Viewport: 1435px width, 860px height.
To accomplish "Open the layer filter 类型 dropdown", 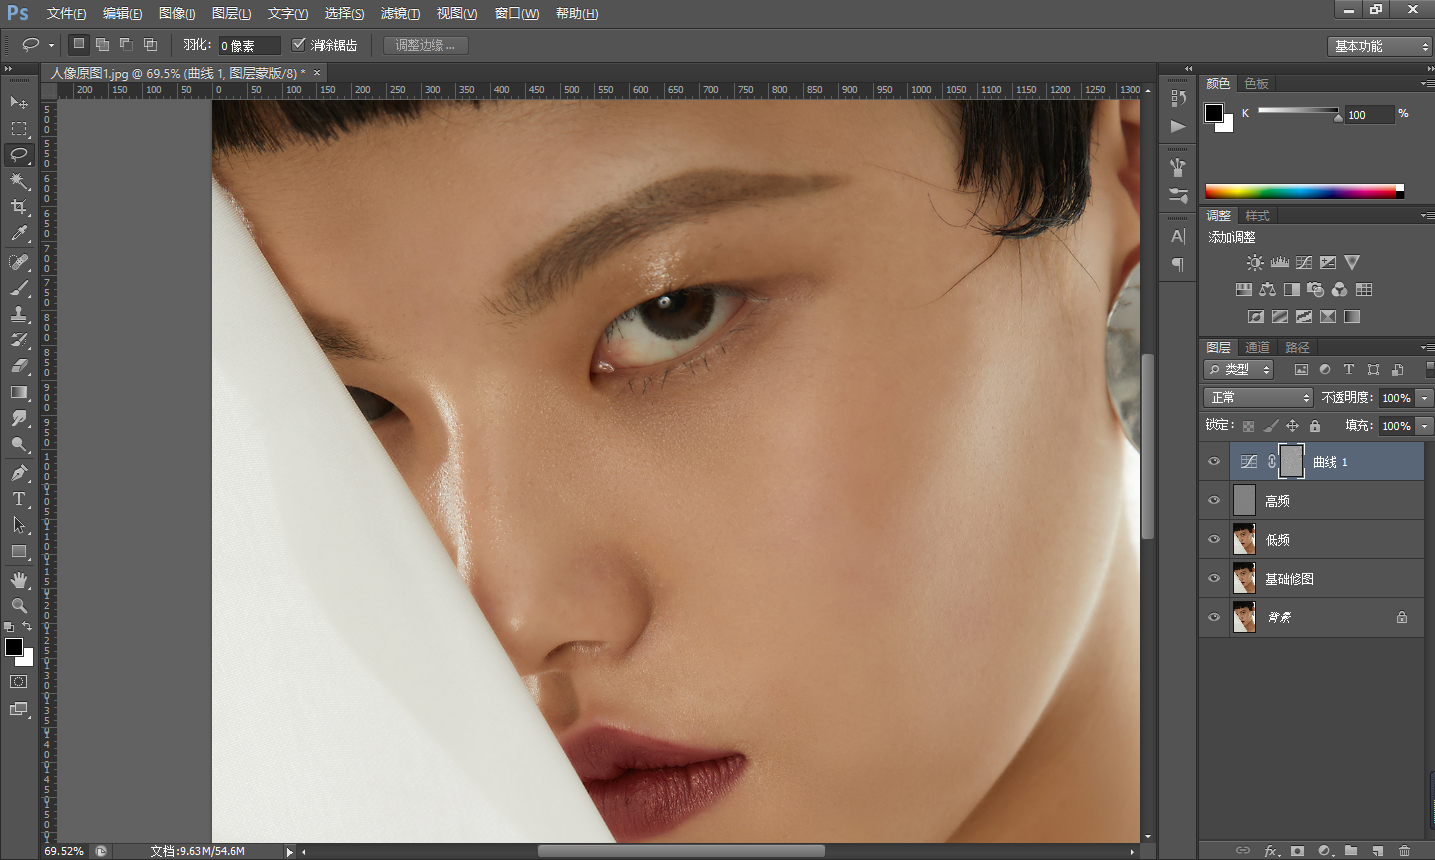I will pyautogui.click(x=1238, y=370).
